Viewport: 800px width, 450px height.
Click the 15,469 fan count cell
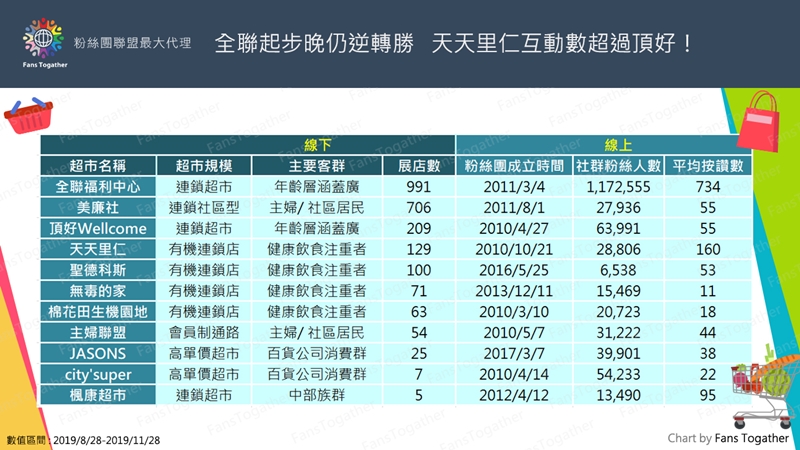coord(618,291)
